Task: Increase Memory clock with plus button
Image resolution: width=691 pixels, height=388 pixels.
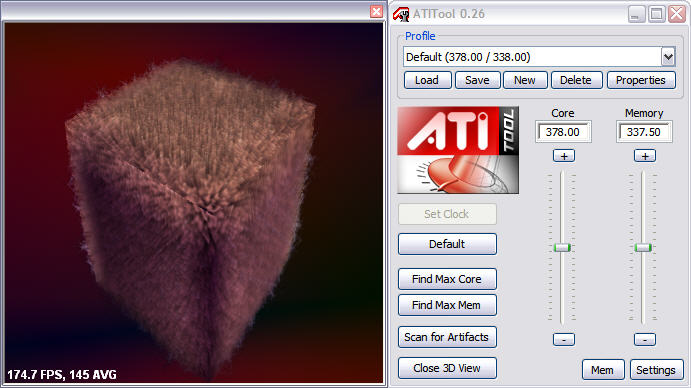Action: pos(645,156)
